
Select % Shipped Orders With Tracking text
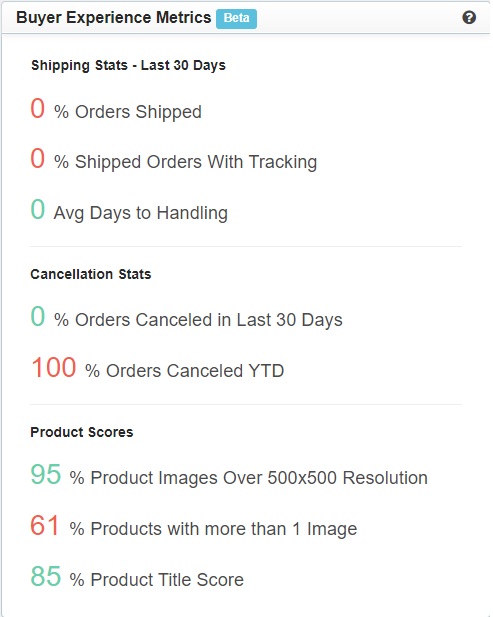185,162
